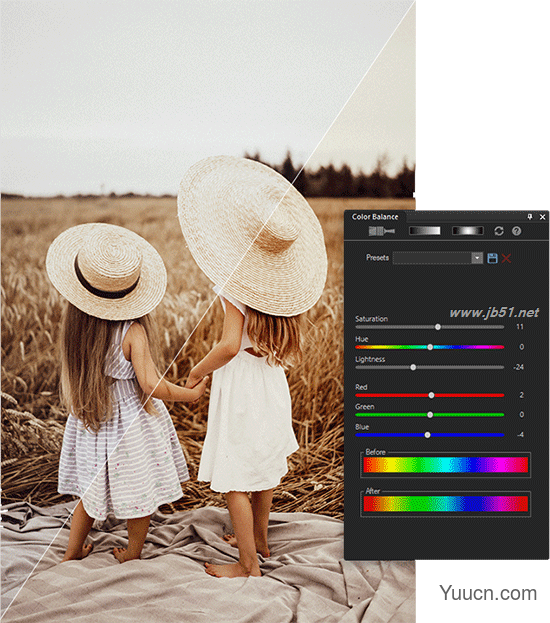Click the Lightness label
The image size is (550, 623).
[370, 359]
